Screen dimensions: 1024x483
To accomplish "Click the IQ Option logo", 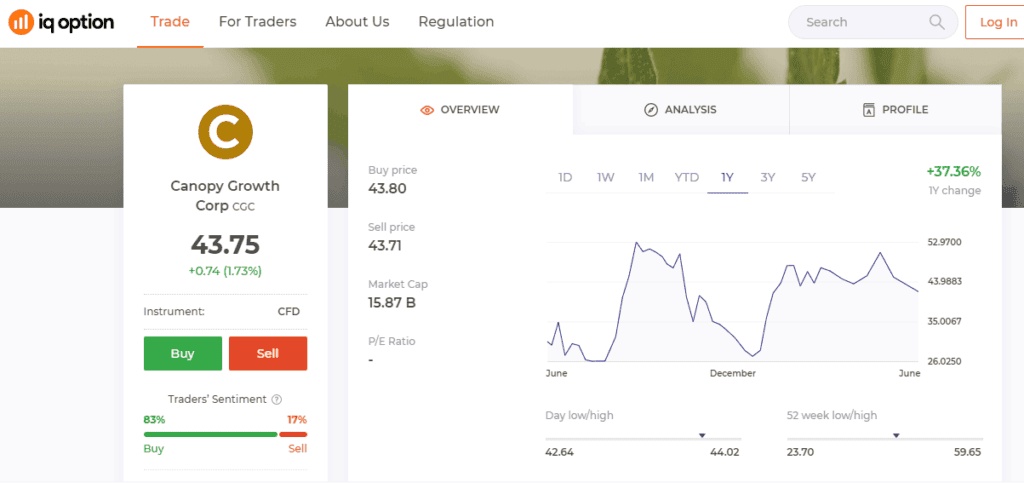I will click(61, 22).
